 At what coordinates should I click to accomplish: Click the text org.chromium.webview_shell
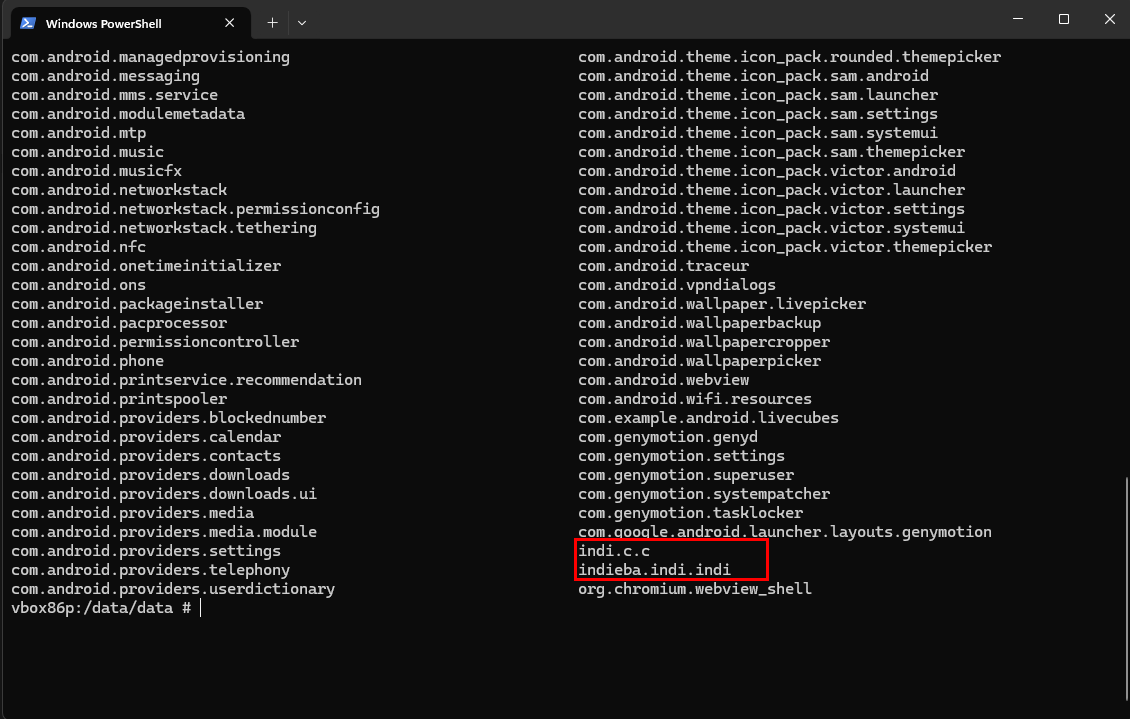click(695, 589)
